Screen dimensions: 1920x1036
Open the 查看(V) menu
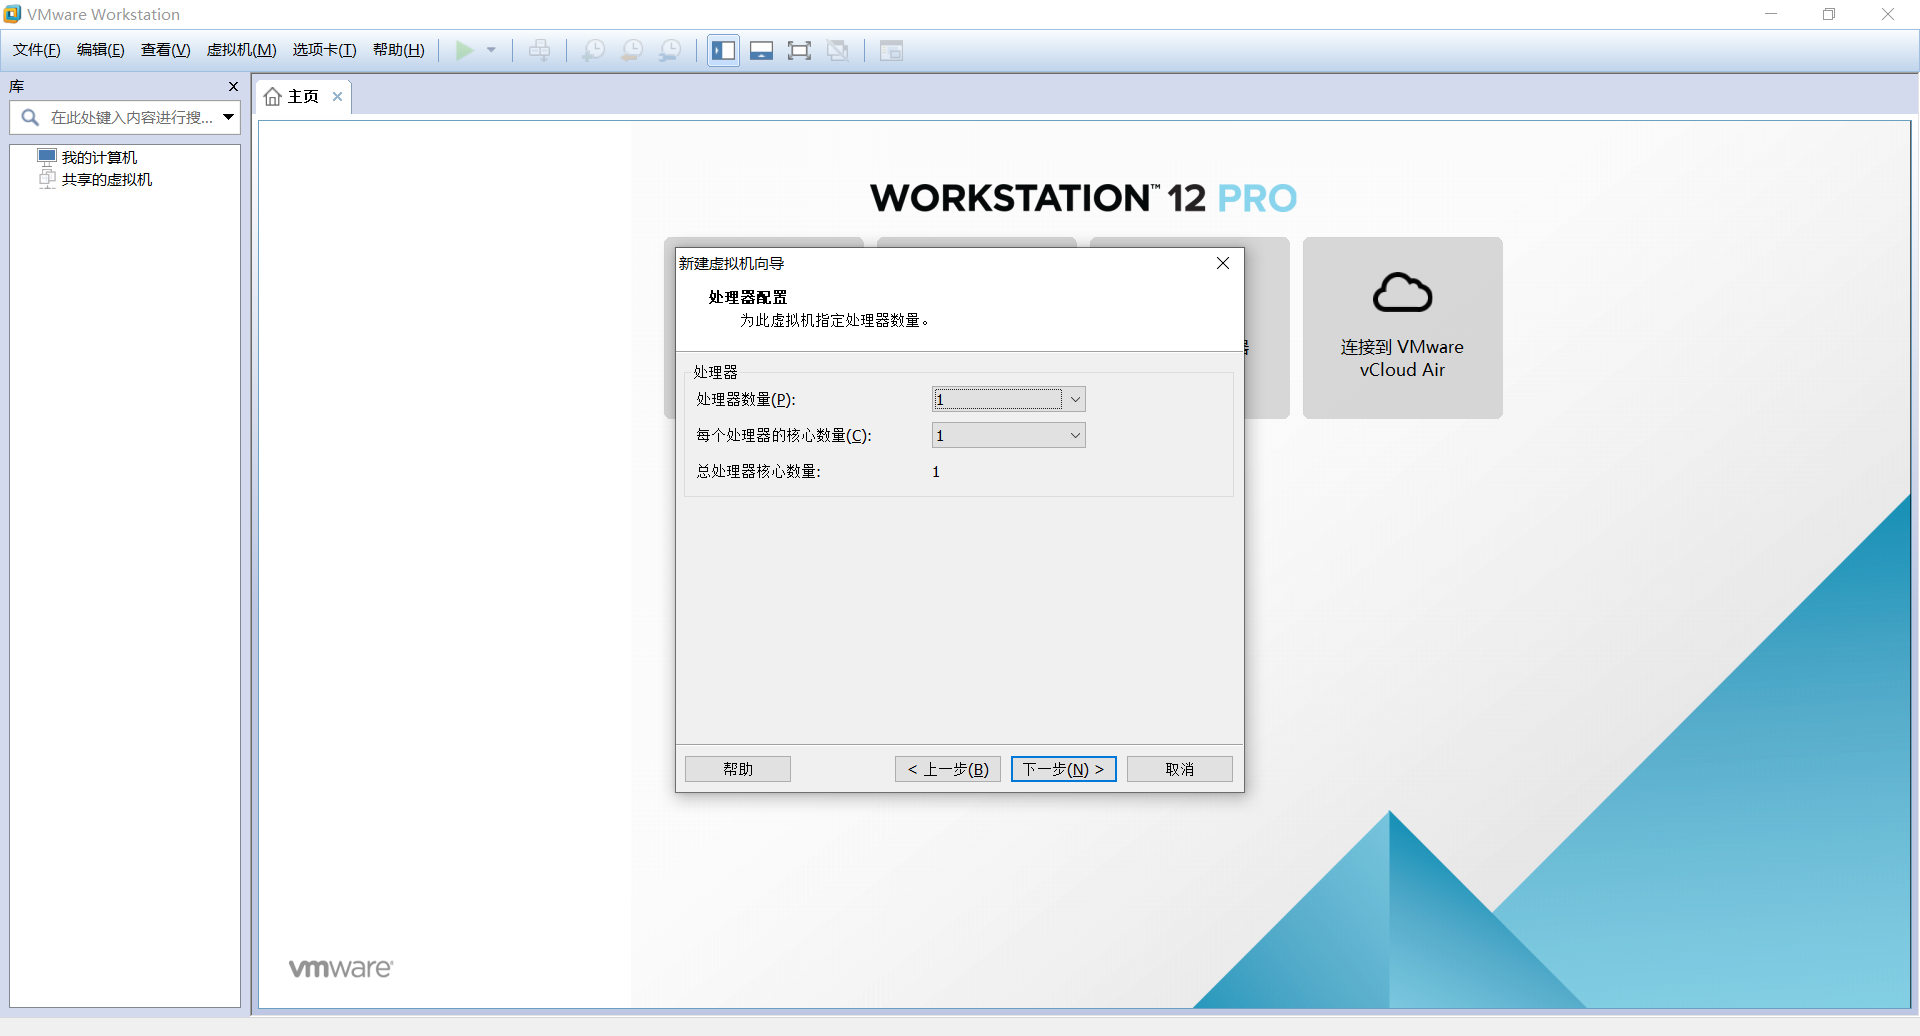click(x=166, y=50)
